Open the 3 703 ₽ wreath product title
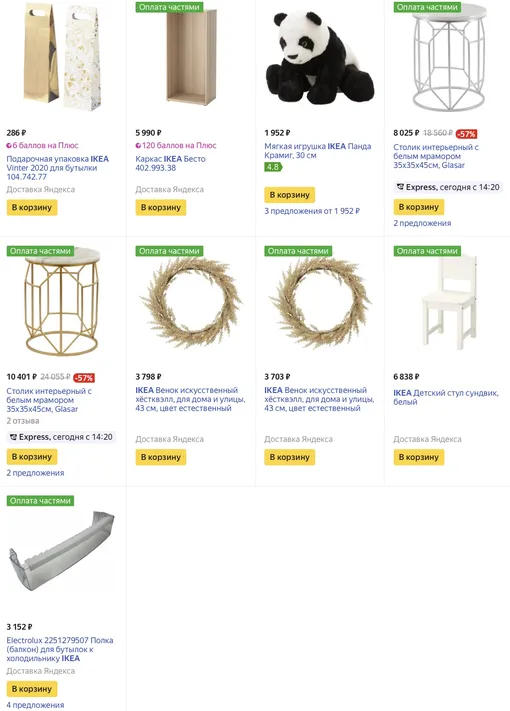This screenshot has width=510, height=711. [319, 399]
